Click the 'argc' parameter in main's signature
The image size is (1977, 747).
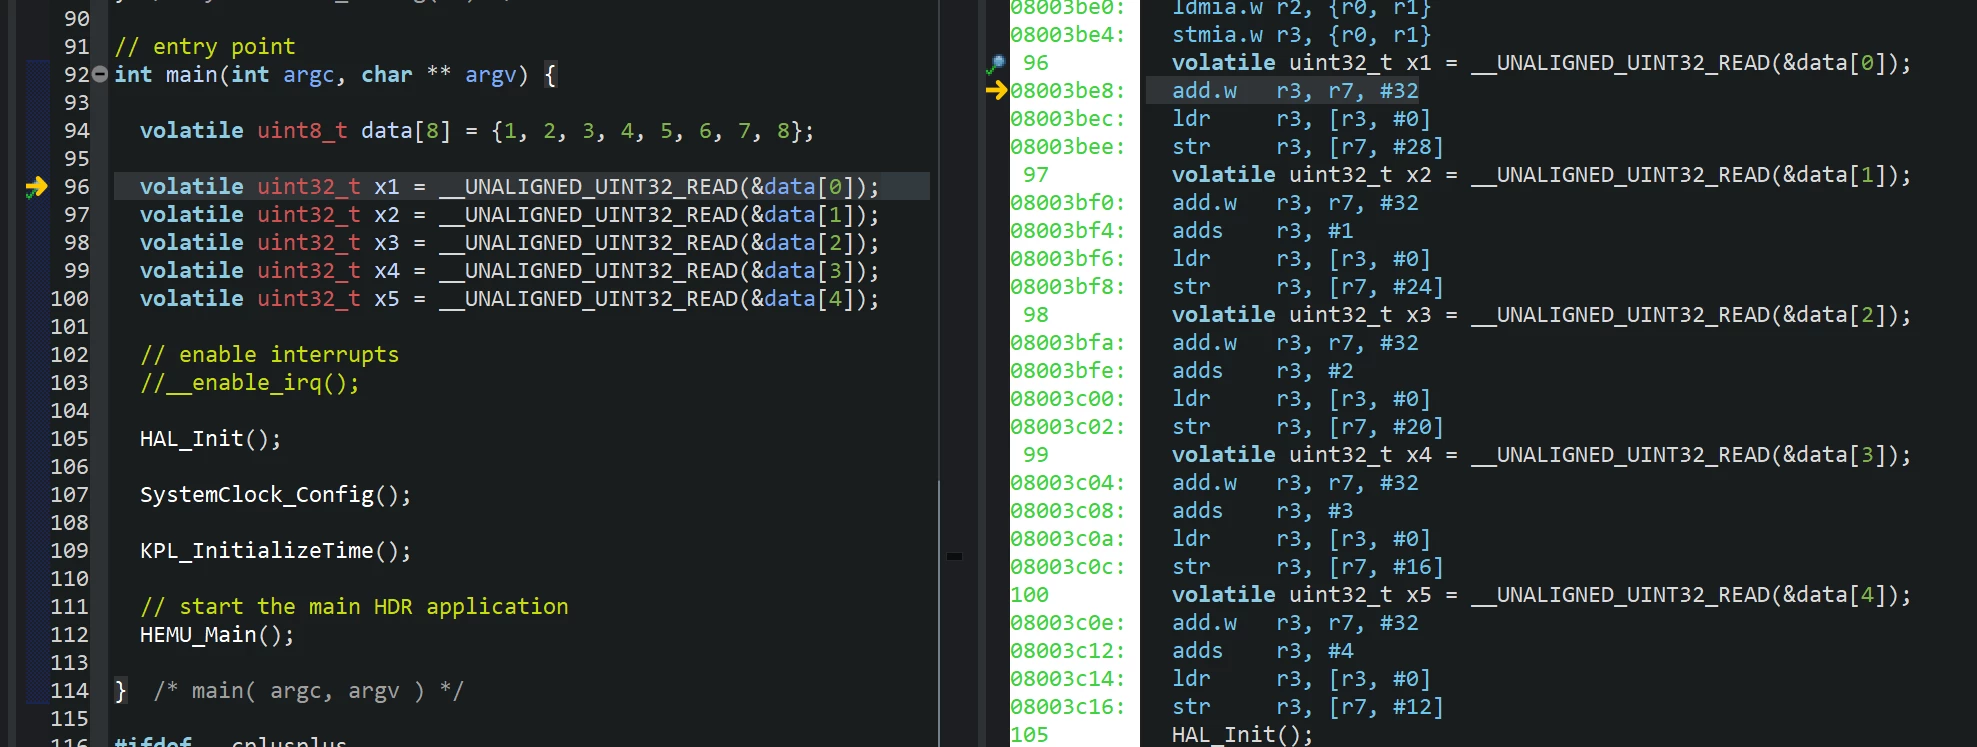tap(308, 75)
